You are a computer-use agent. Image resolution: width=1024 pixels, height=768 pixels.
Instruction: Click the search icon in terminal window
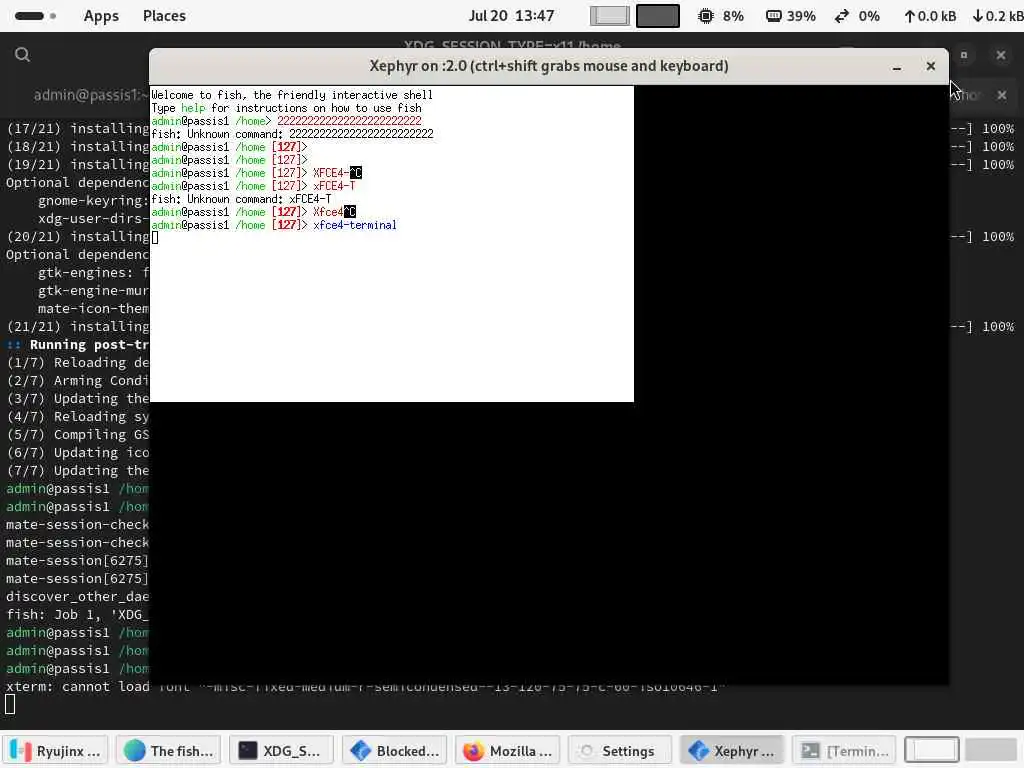click(x=22, y=55)
